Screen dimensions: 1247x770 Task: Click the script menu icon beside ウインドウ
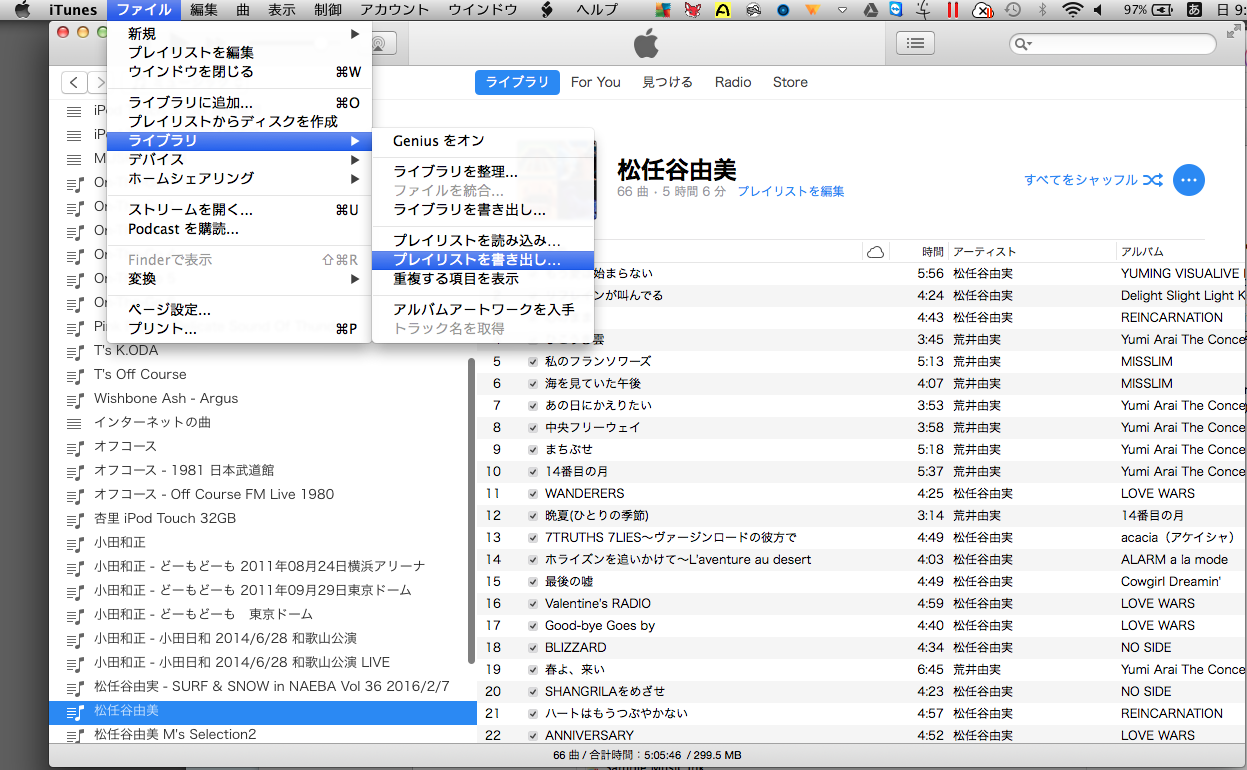click(x=547, y=10)
